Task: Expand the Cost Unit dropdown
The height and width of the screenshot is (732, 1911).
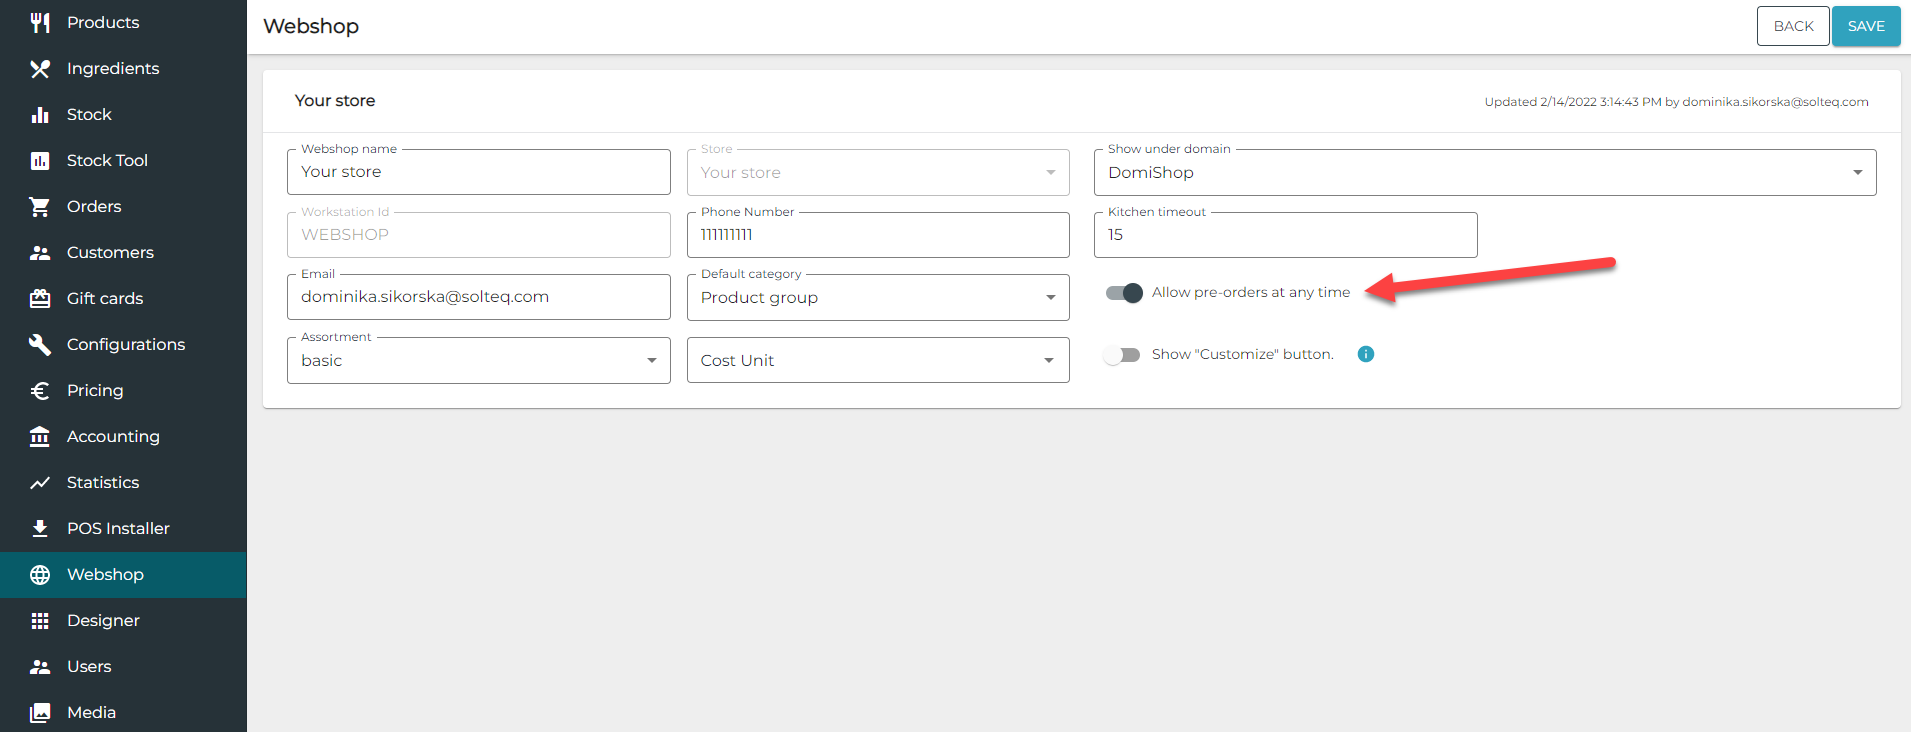Action: [x=877, y=361]
